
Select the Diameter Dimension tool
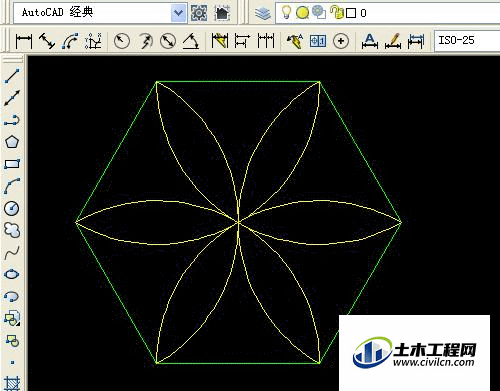coord(168,41)
